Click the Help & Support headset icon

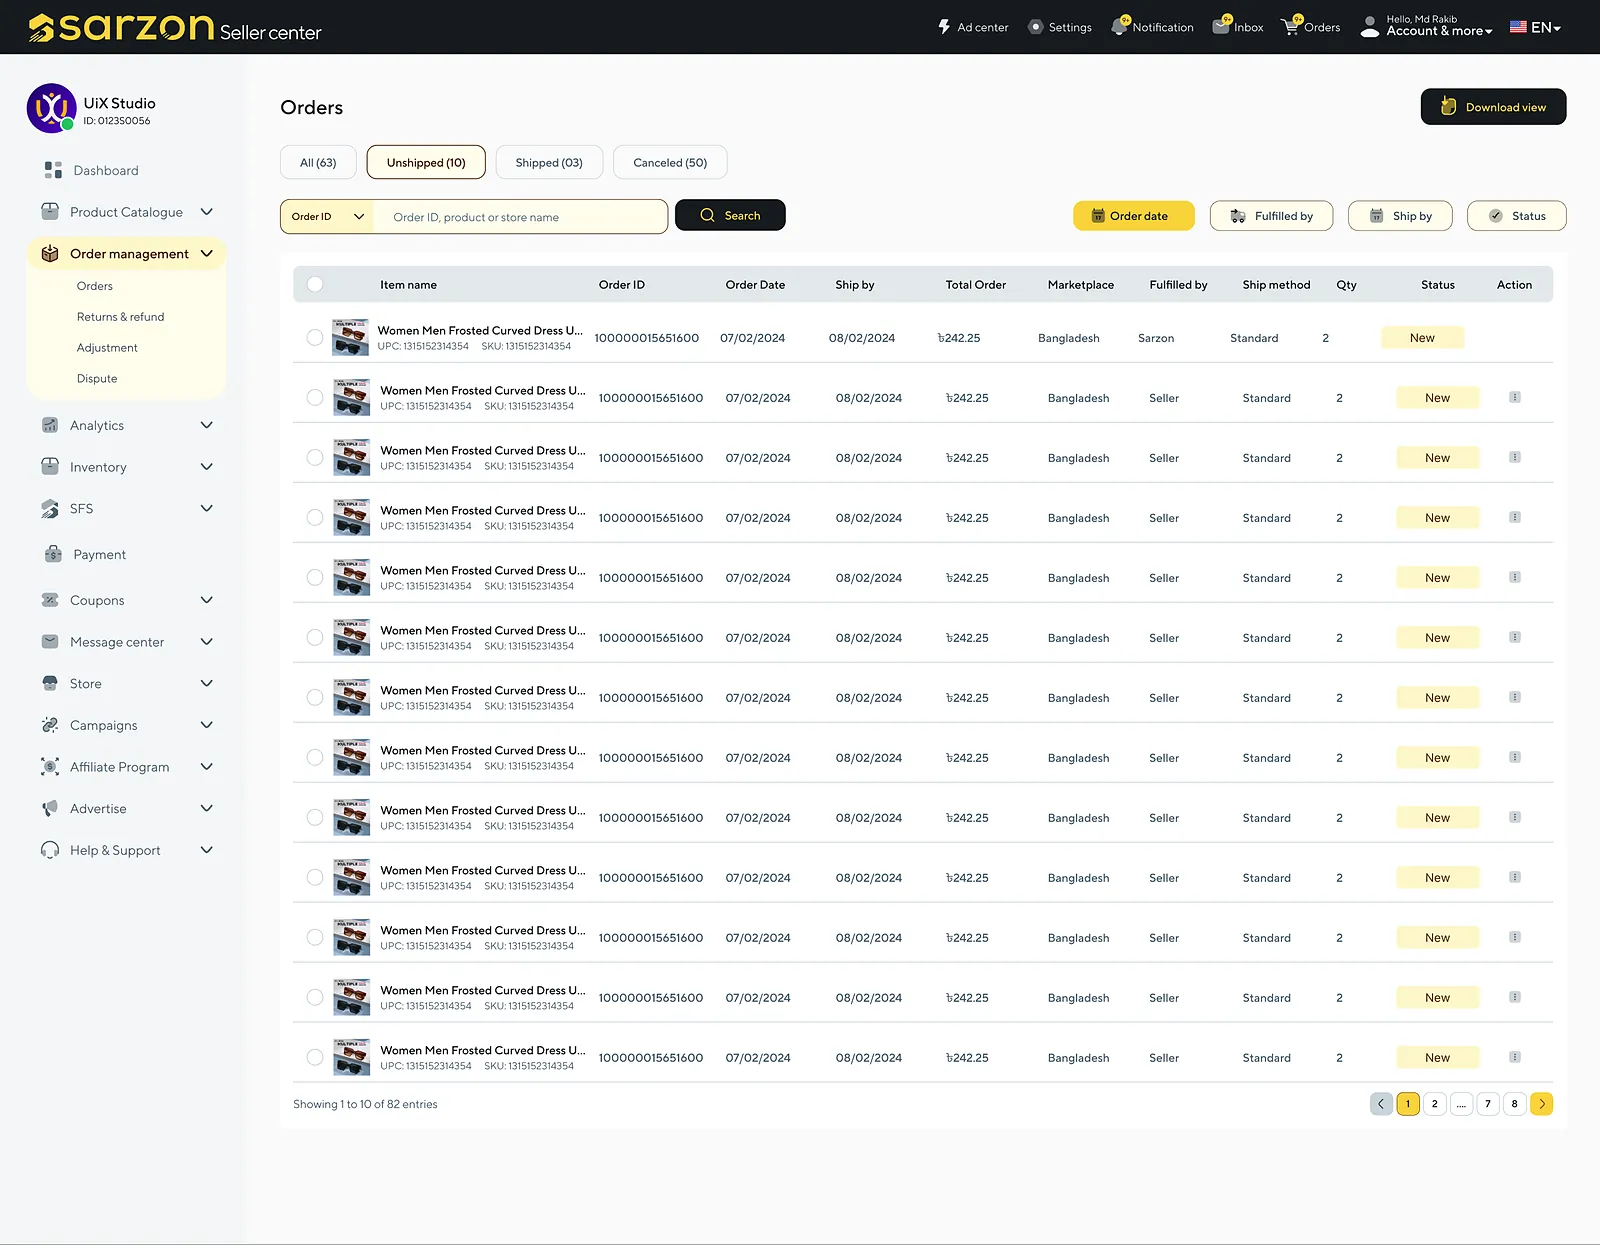click(50, 850)
